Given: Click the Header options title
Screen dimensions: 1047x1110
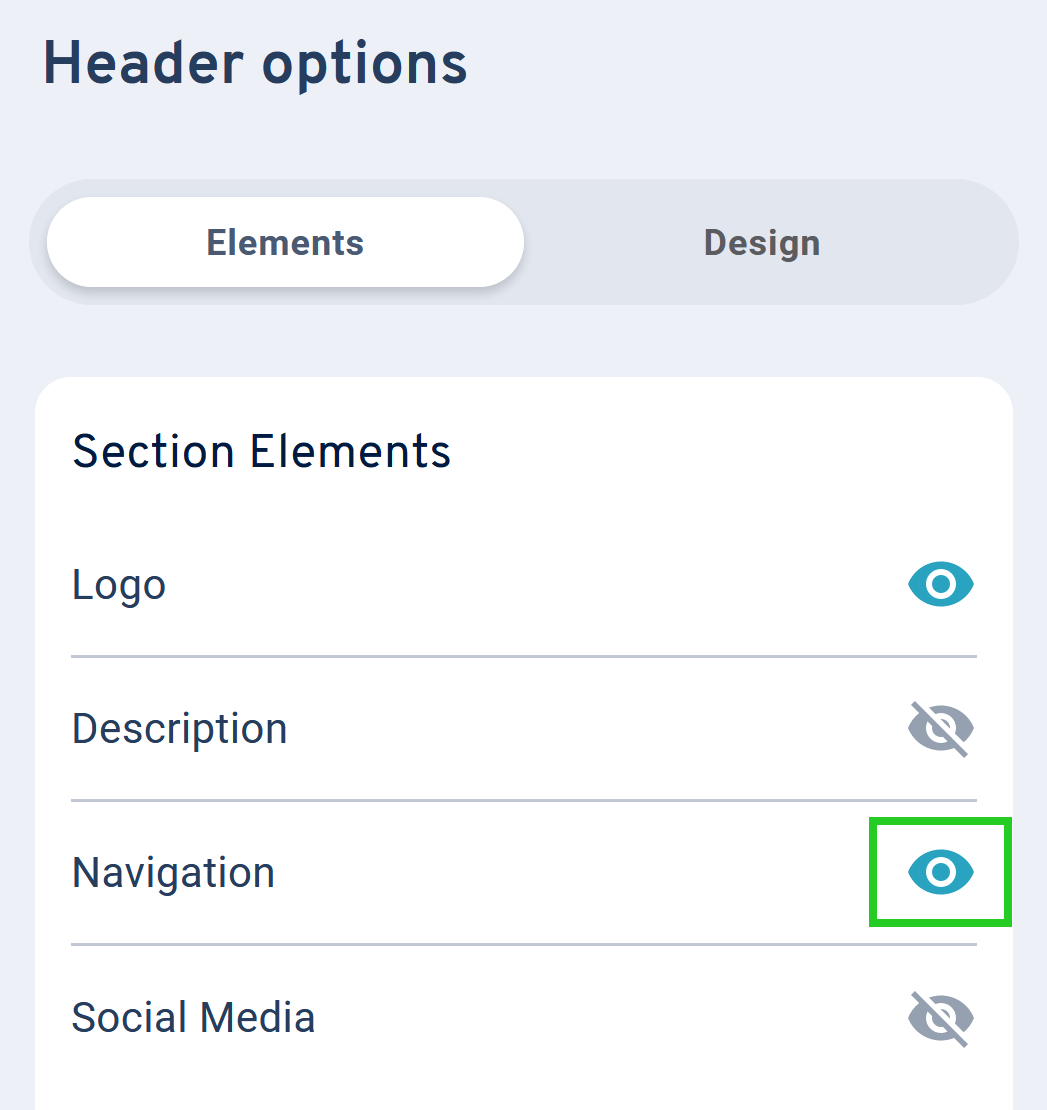Looking at the screenshot, I should (255, 63).
